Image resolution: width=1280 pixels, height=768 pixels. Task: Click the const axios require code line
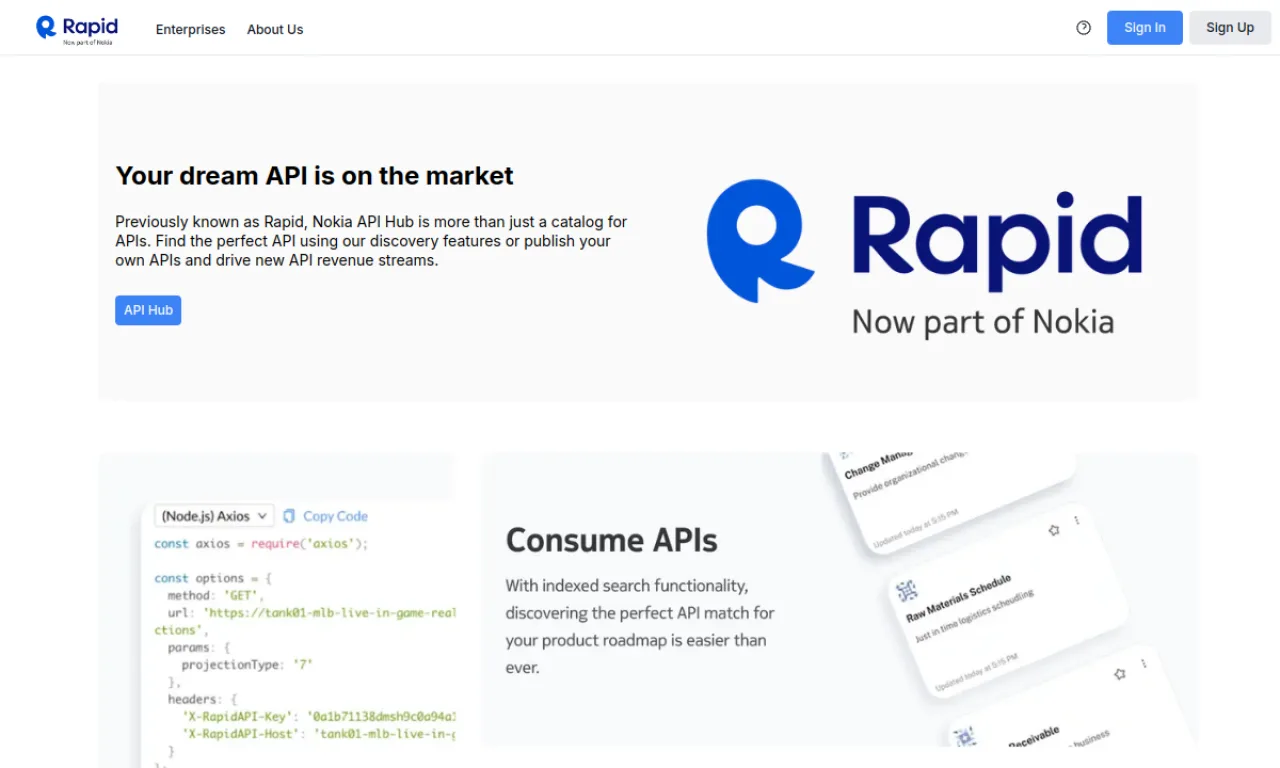261,544
